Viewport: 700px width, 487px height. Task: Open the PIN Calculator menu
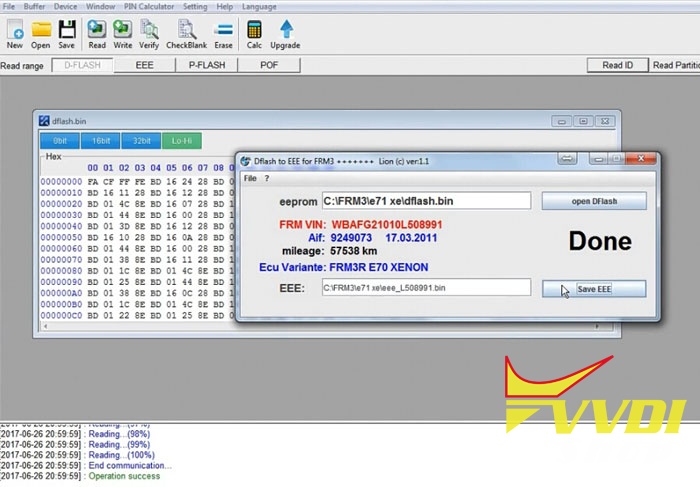click(x=149, y=7)
